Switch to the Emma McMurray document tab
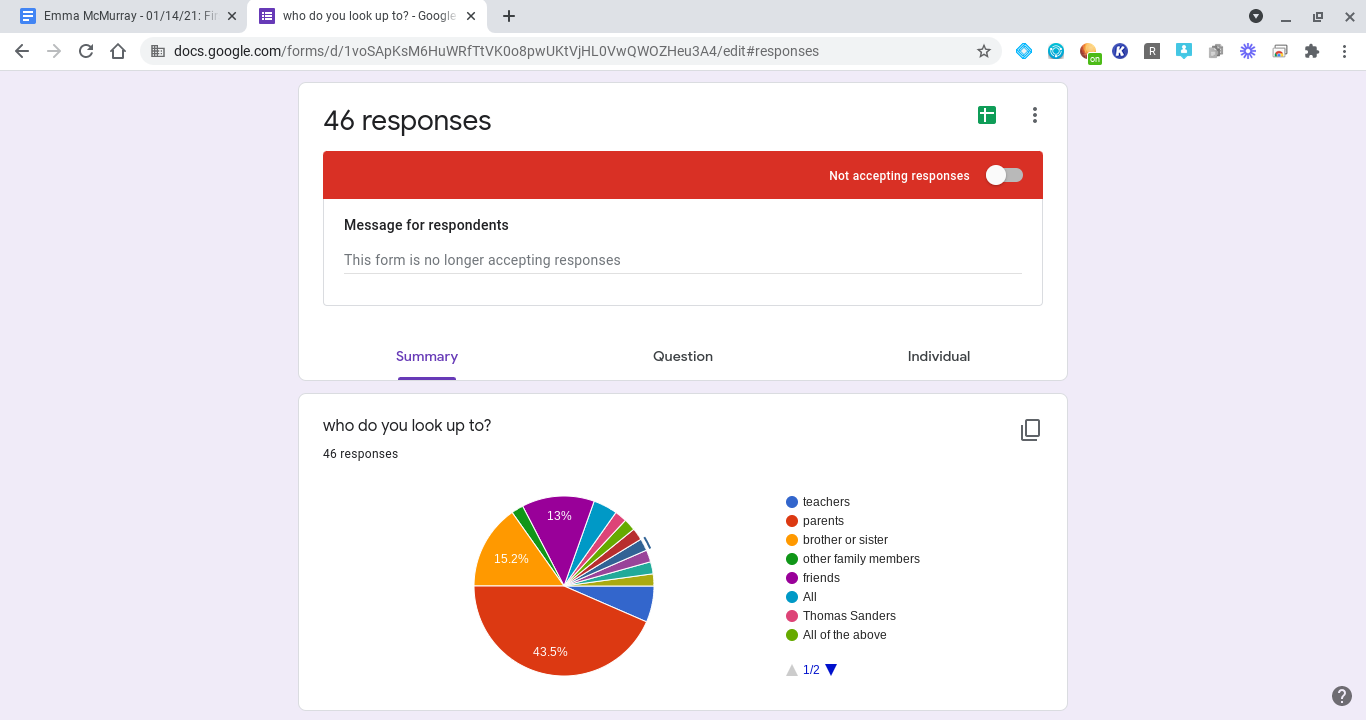Screen dimensions: 1366x720 click(x=122, y=16)
